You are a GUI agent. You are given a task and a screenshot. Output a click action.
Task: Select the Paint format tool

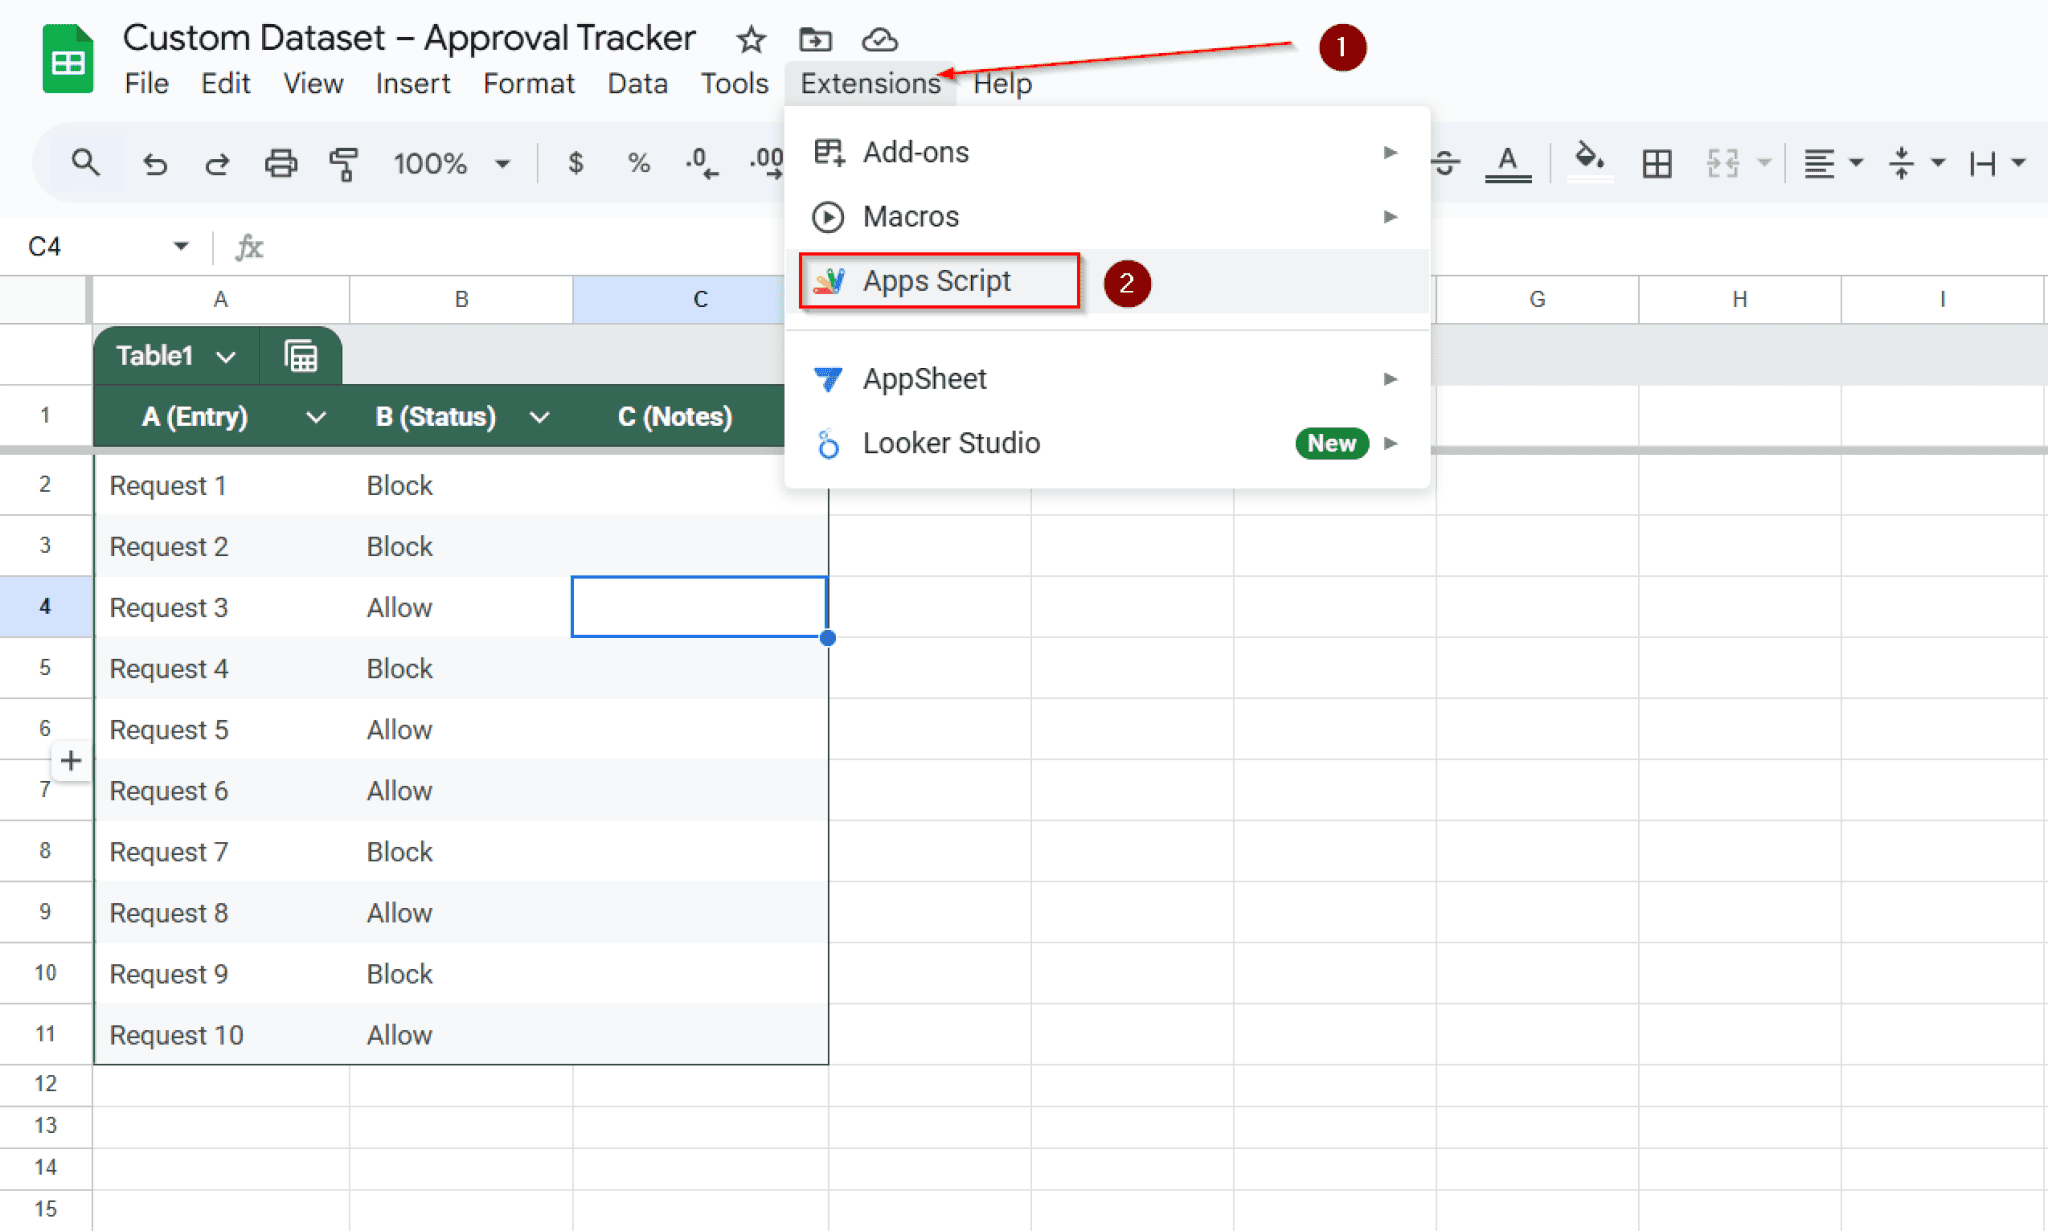344,163
